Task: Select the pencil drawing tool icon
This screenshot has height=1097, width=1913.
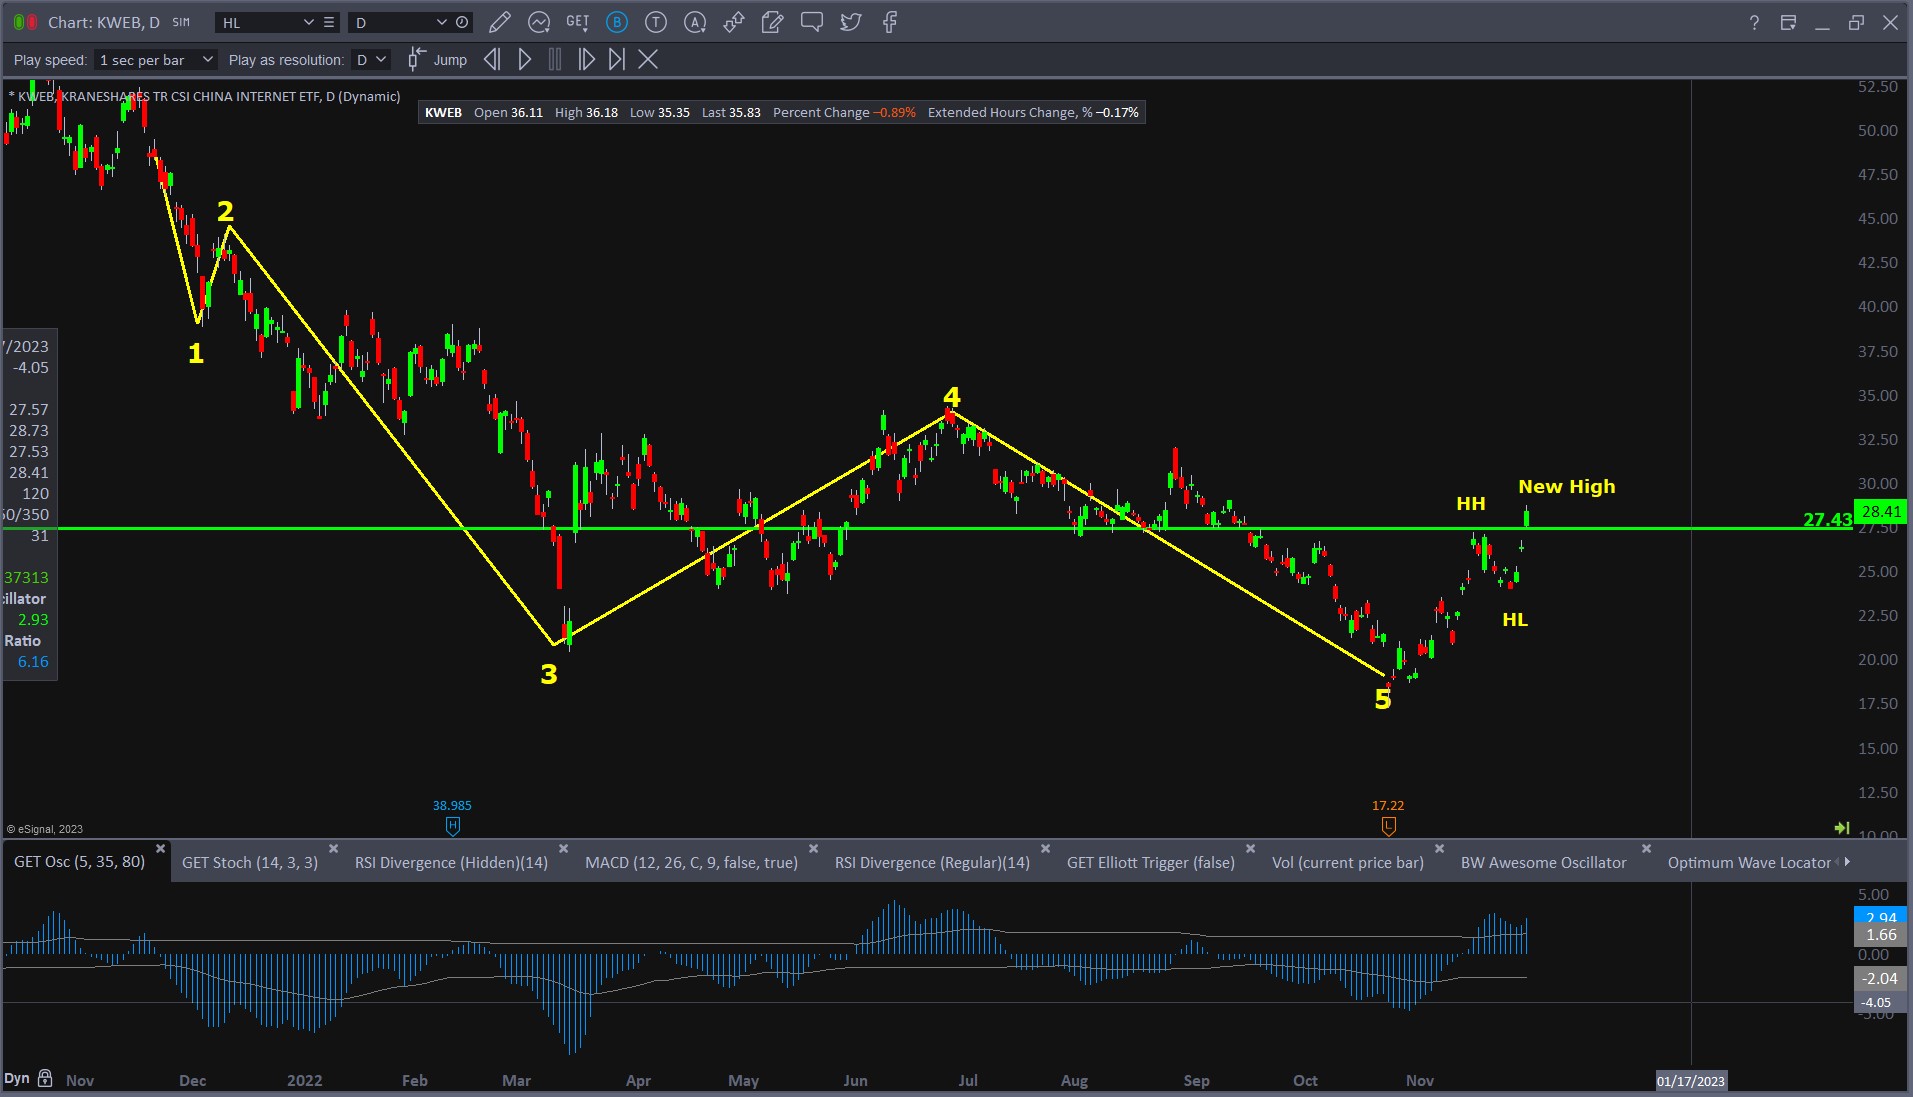Action: [x=500, y=22]
